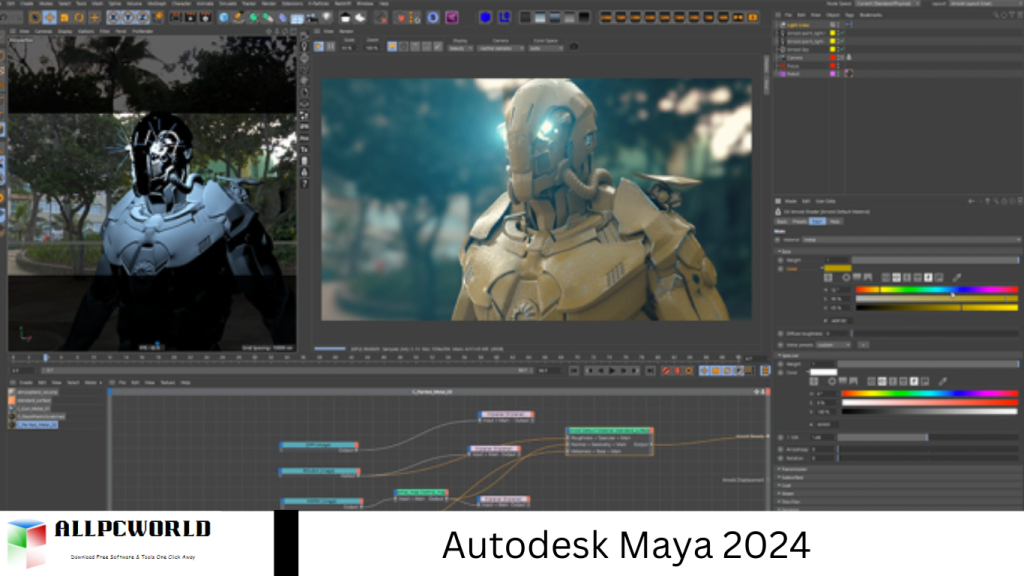Click the blue Cube primitive icon
This screenshot has height=576, width=1024.
coord(224,18)
